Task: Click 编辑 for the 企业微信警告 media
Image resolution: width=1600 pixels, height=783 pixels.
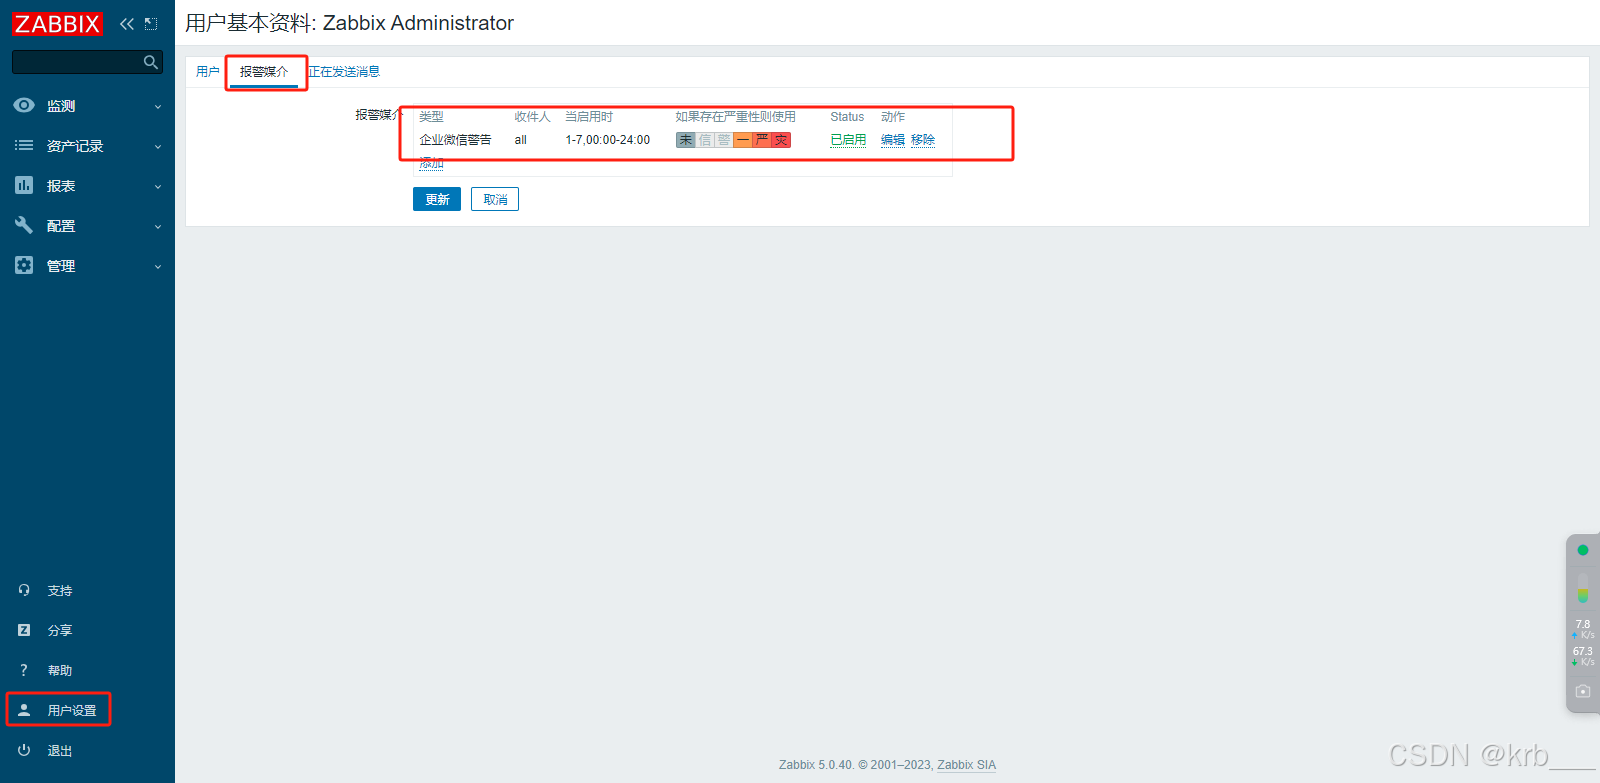Action: pyautogui.click(x=893, y=140)
